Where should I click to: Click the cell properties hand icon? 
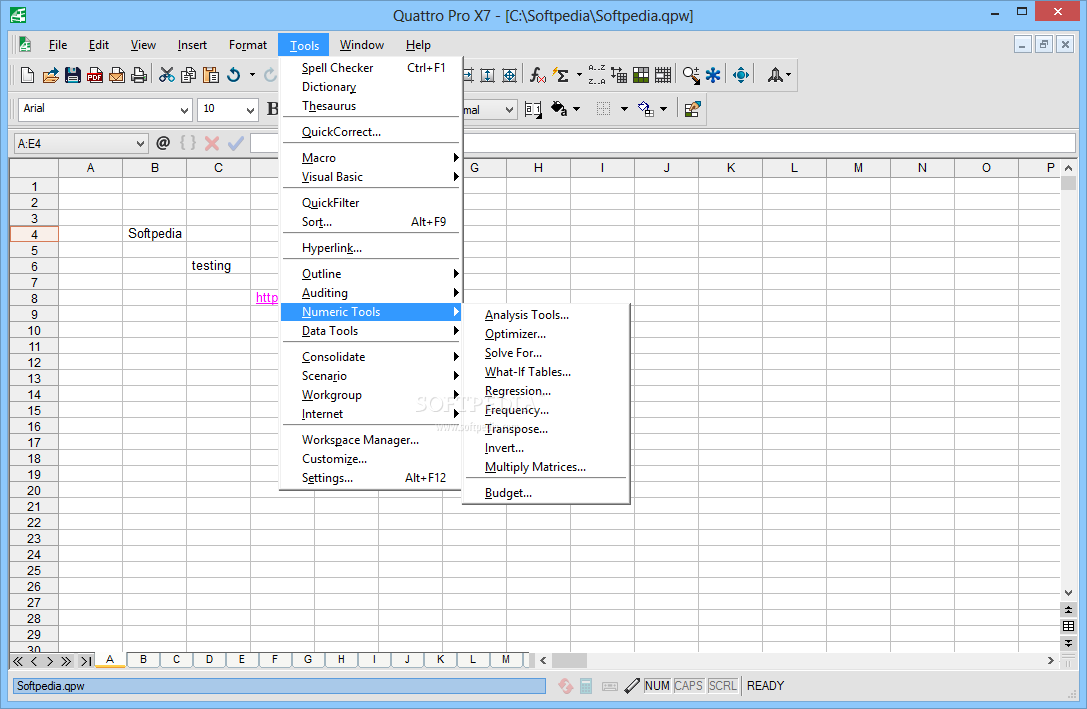coord(692,109)
